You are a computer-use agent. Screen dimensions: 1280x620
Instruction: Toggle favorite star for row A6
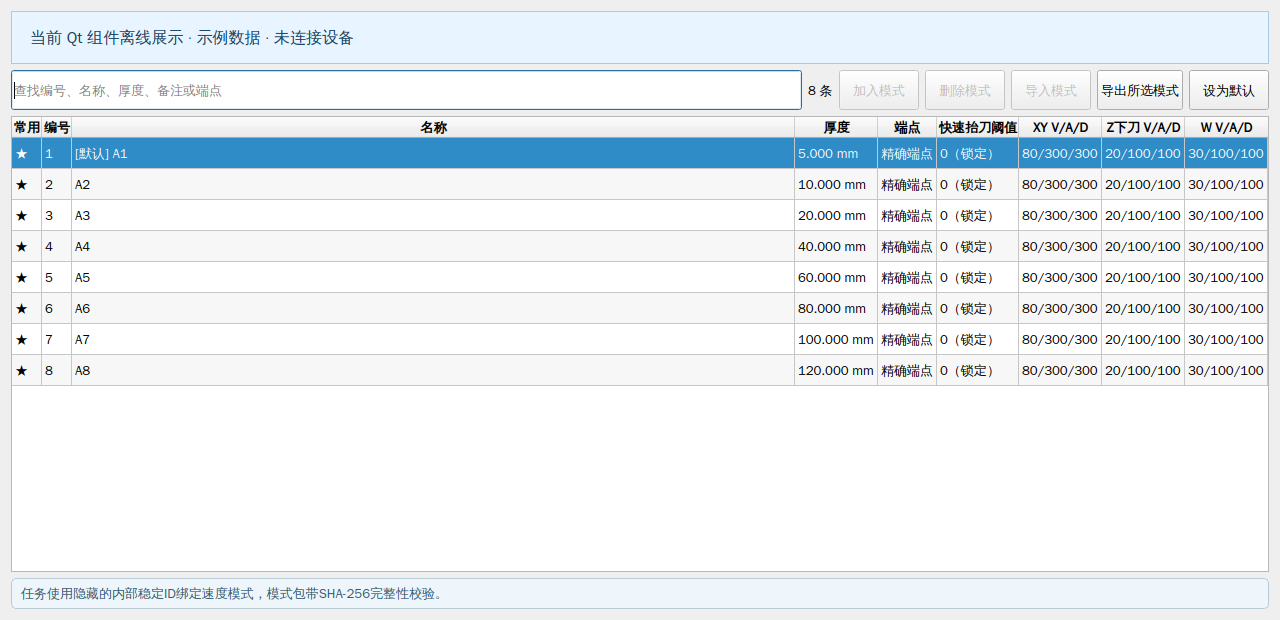[22, 309]
